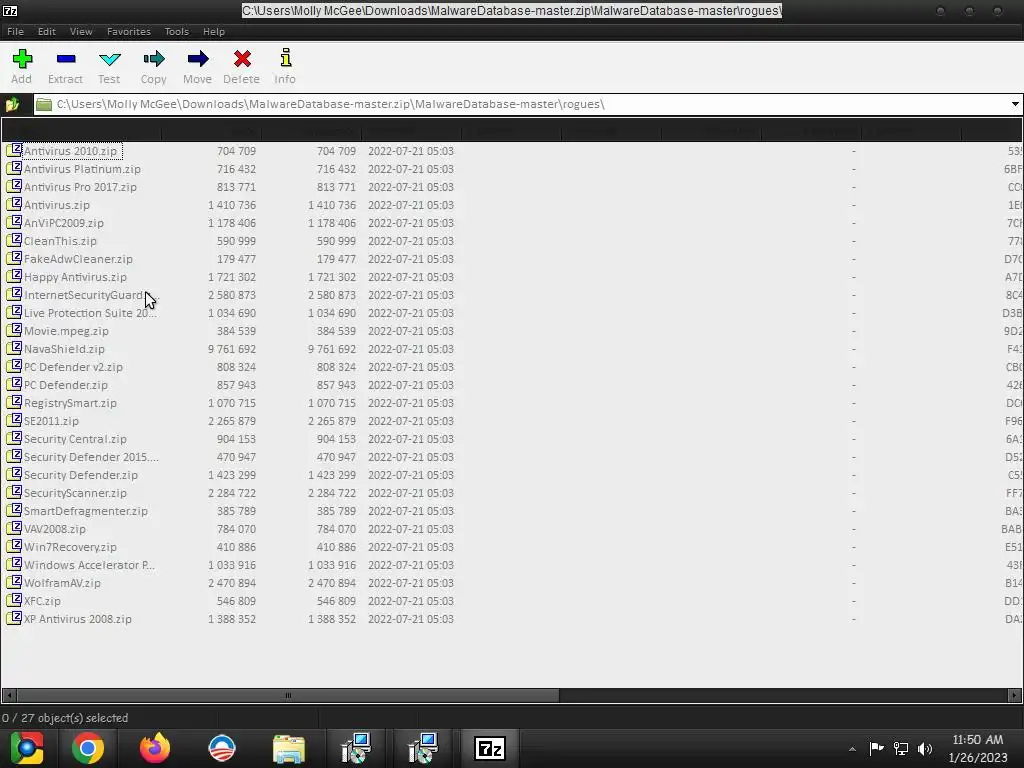Click the red Delete icon
The height and width of the screenshot is (768, 1024).
click(242, 59)
